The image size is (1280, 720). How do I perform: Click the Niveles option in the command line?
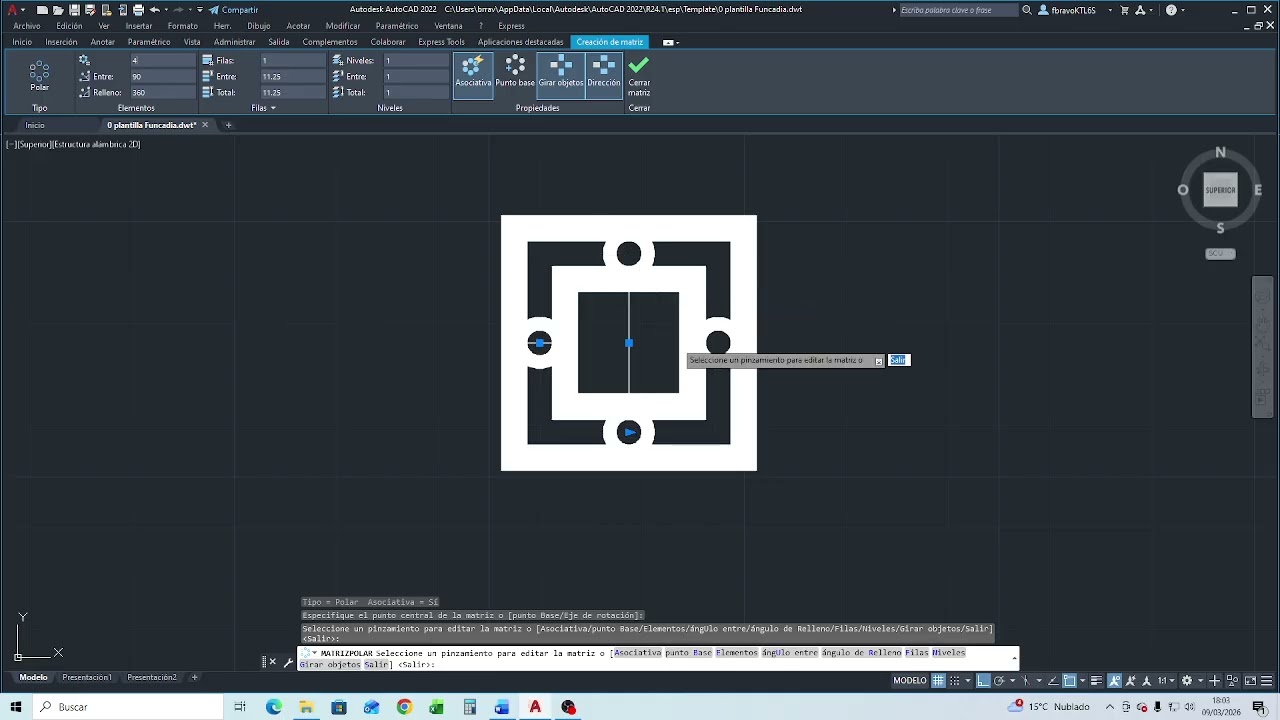pos(948,652)
